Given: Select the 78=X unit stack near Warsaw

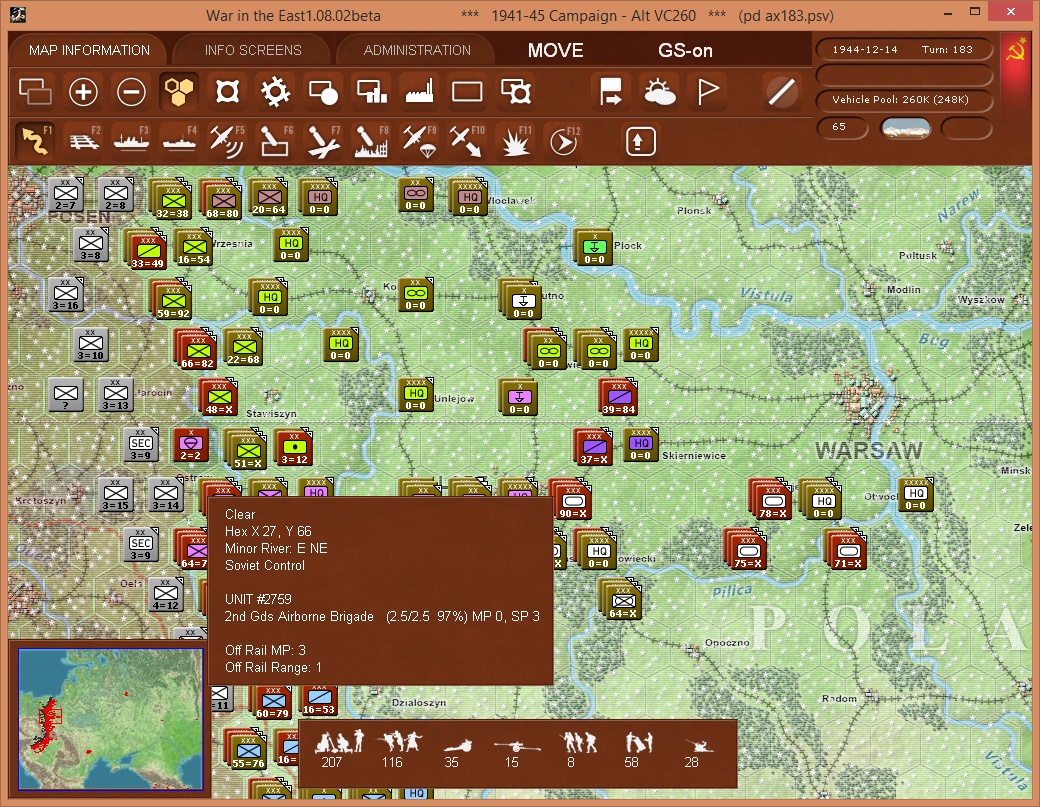Looking at the screenshot, I should pos(771,499).
